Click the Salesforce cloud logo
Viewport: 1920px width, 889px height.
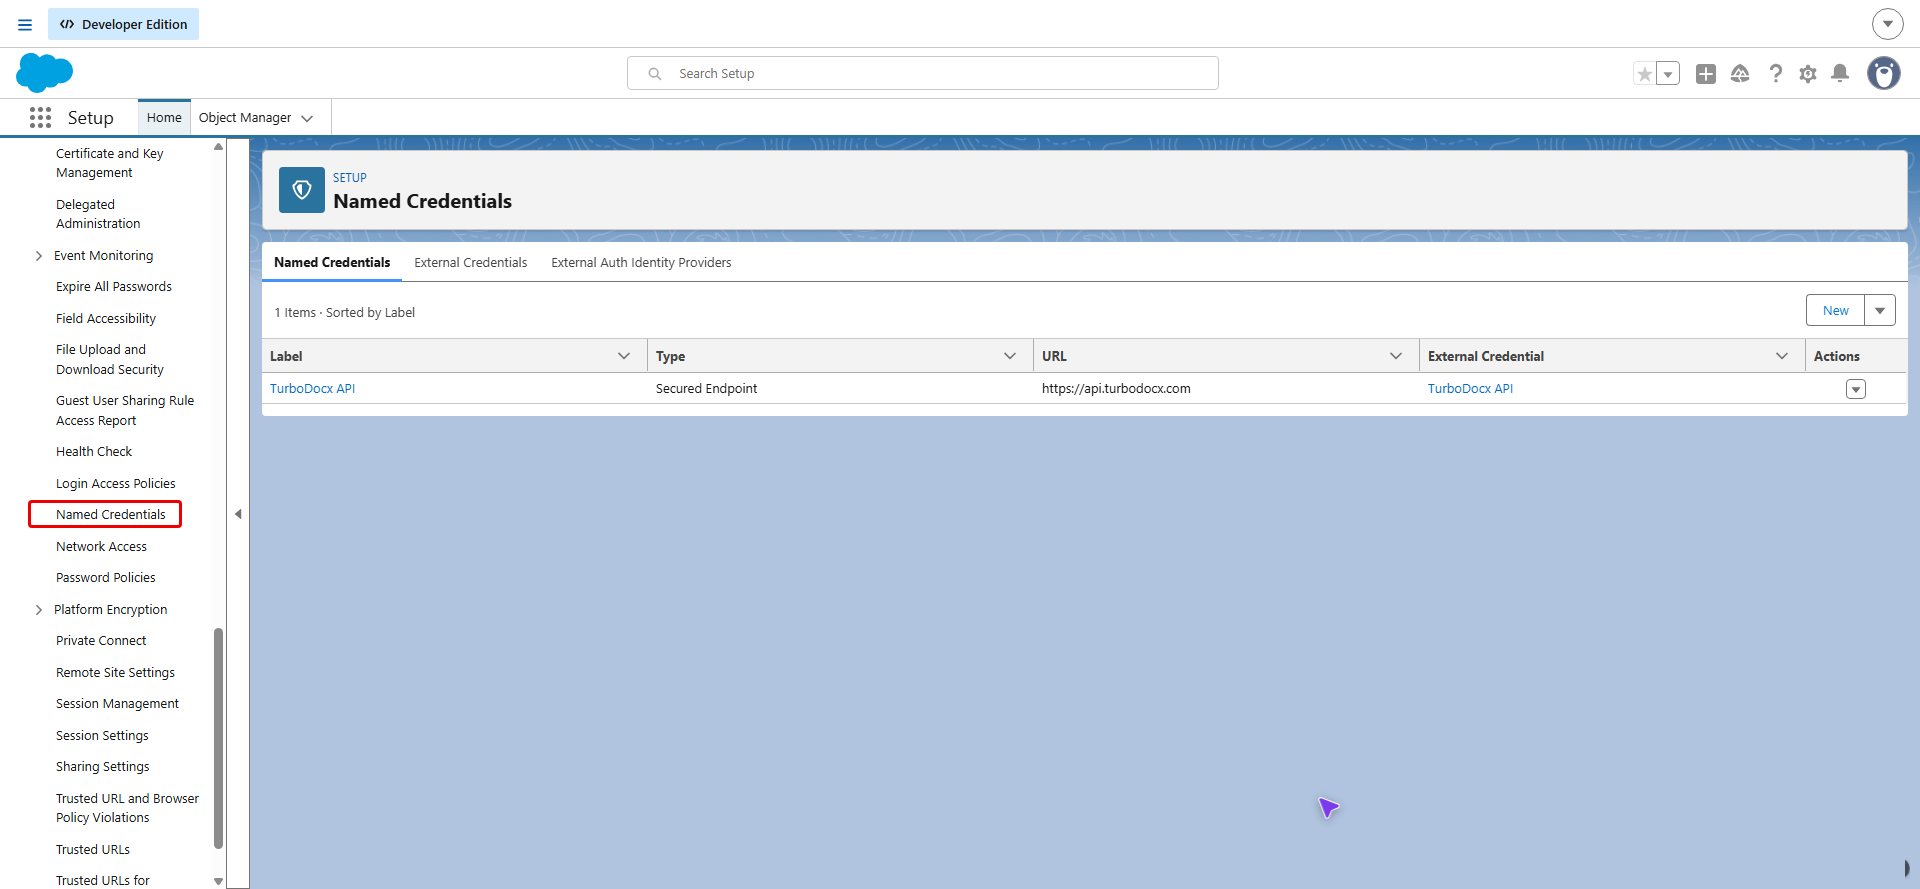(45, 73)
